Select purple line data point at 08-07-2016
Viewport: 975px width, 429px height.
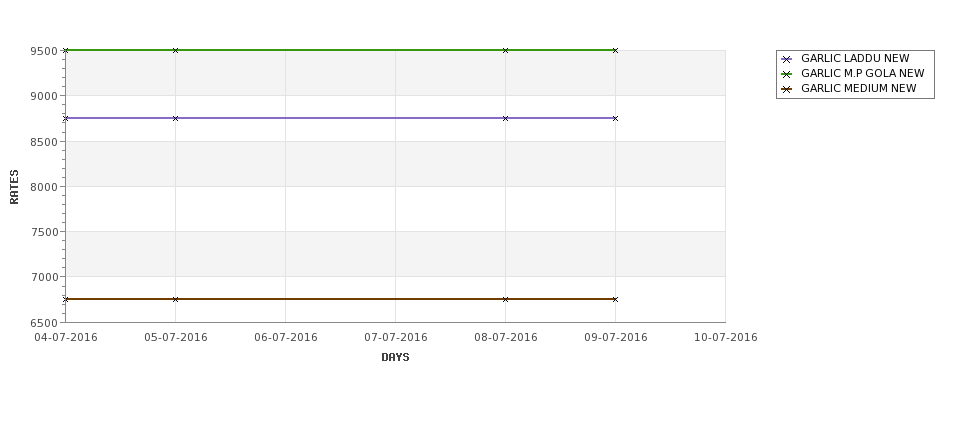coord(506,118)
